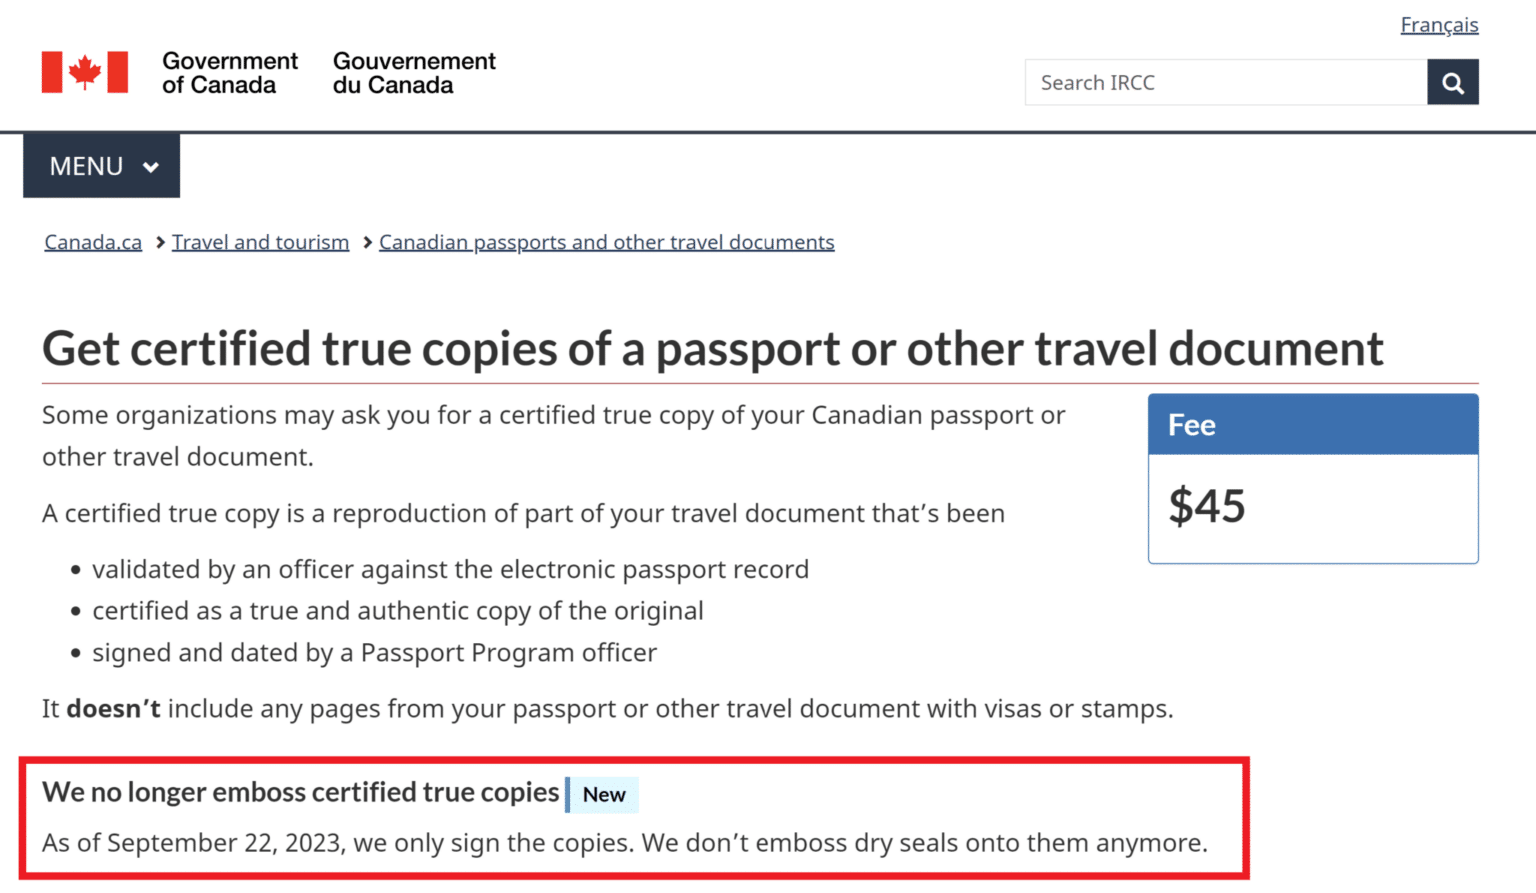The height and width of the screenshot is (893, 1536).
Task: Click the Gouvernement du Canada French wordmark
Action: [x=413, y=73]
